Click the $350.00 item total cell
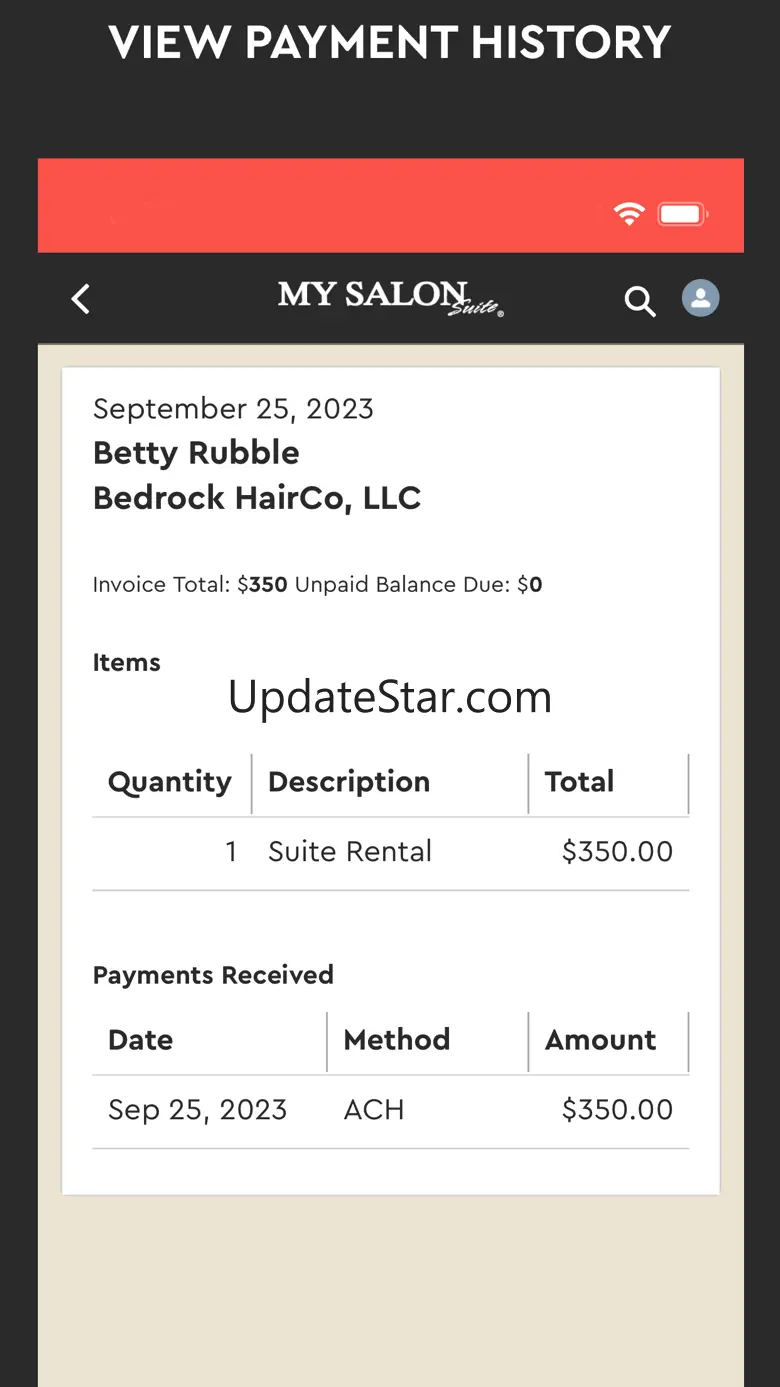 coord(617,852)
